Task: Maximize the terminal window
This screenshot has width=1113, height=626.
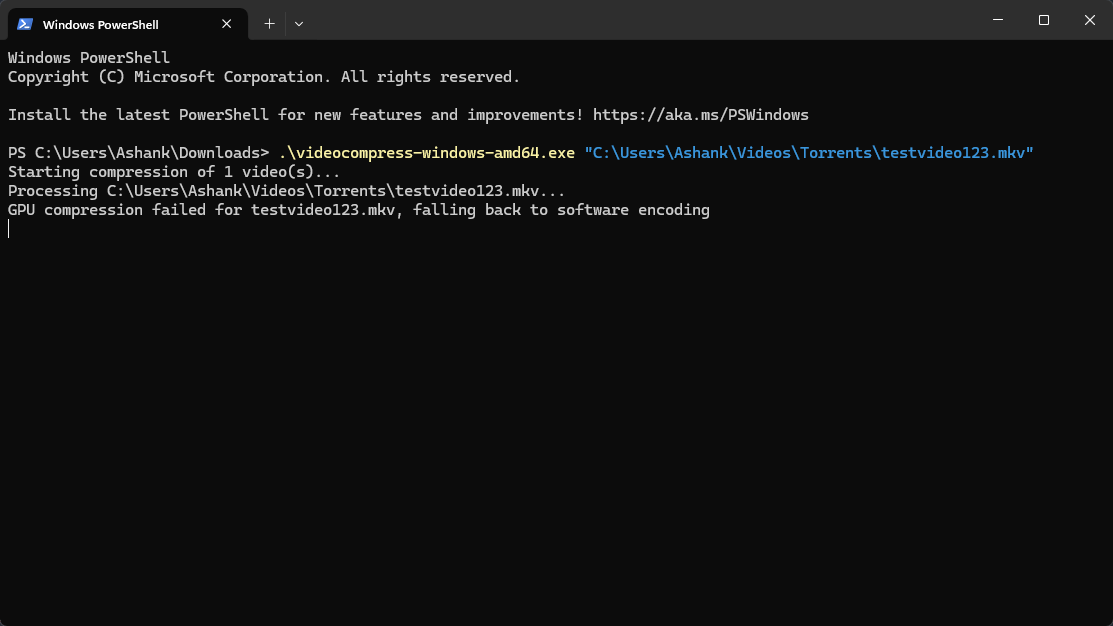Action: pyautogui.click(x=1044, y=20)
